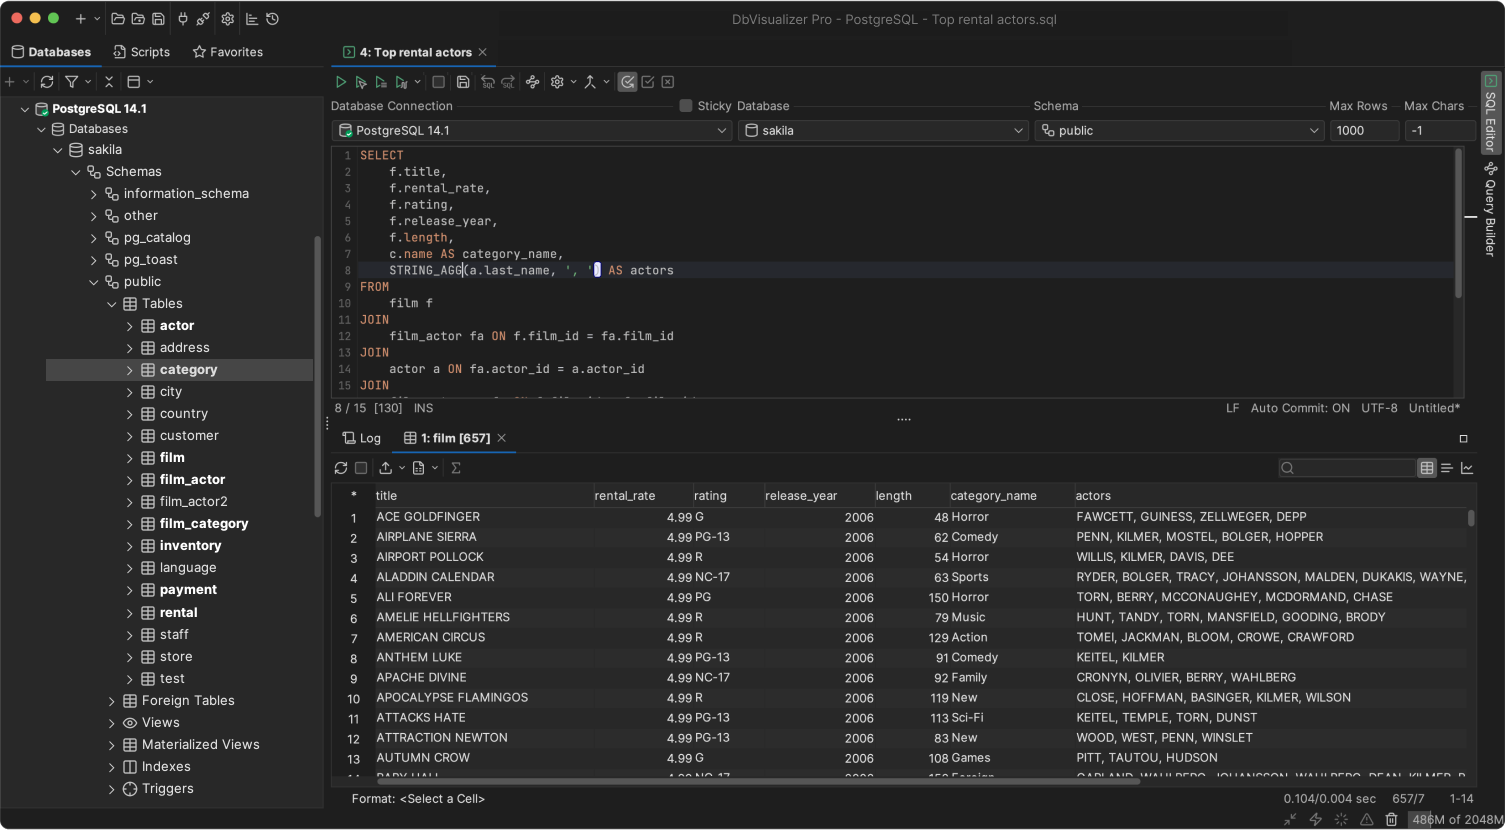The height and width of the screenshot is (830, 1505).
Task: Click the memory usage bar
Action: click(x=1456, y=819)
